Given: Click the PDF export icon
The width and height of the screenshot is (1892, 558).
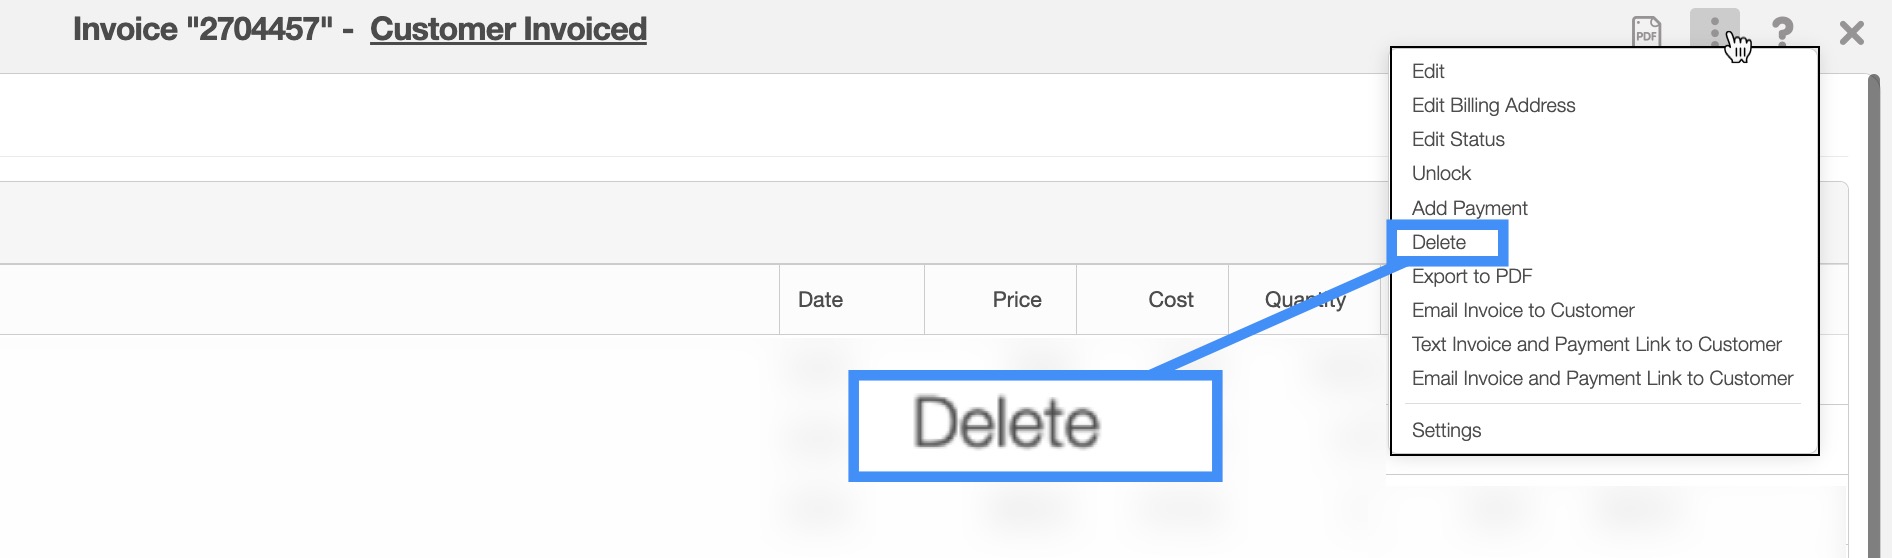Looking at the screenshot, I should point(1646,32).
